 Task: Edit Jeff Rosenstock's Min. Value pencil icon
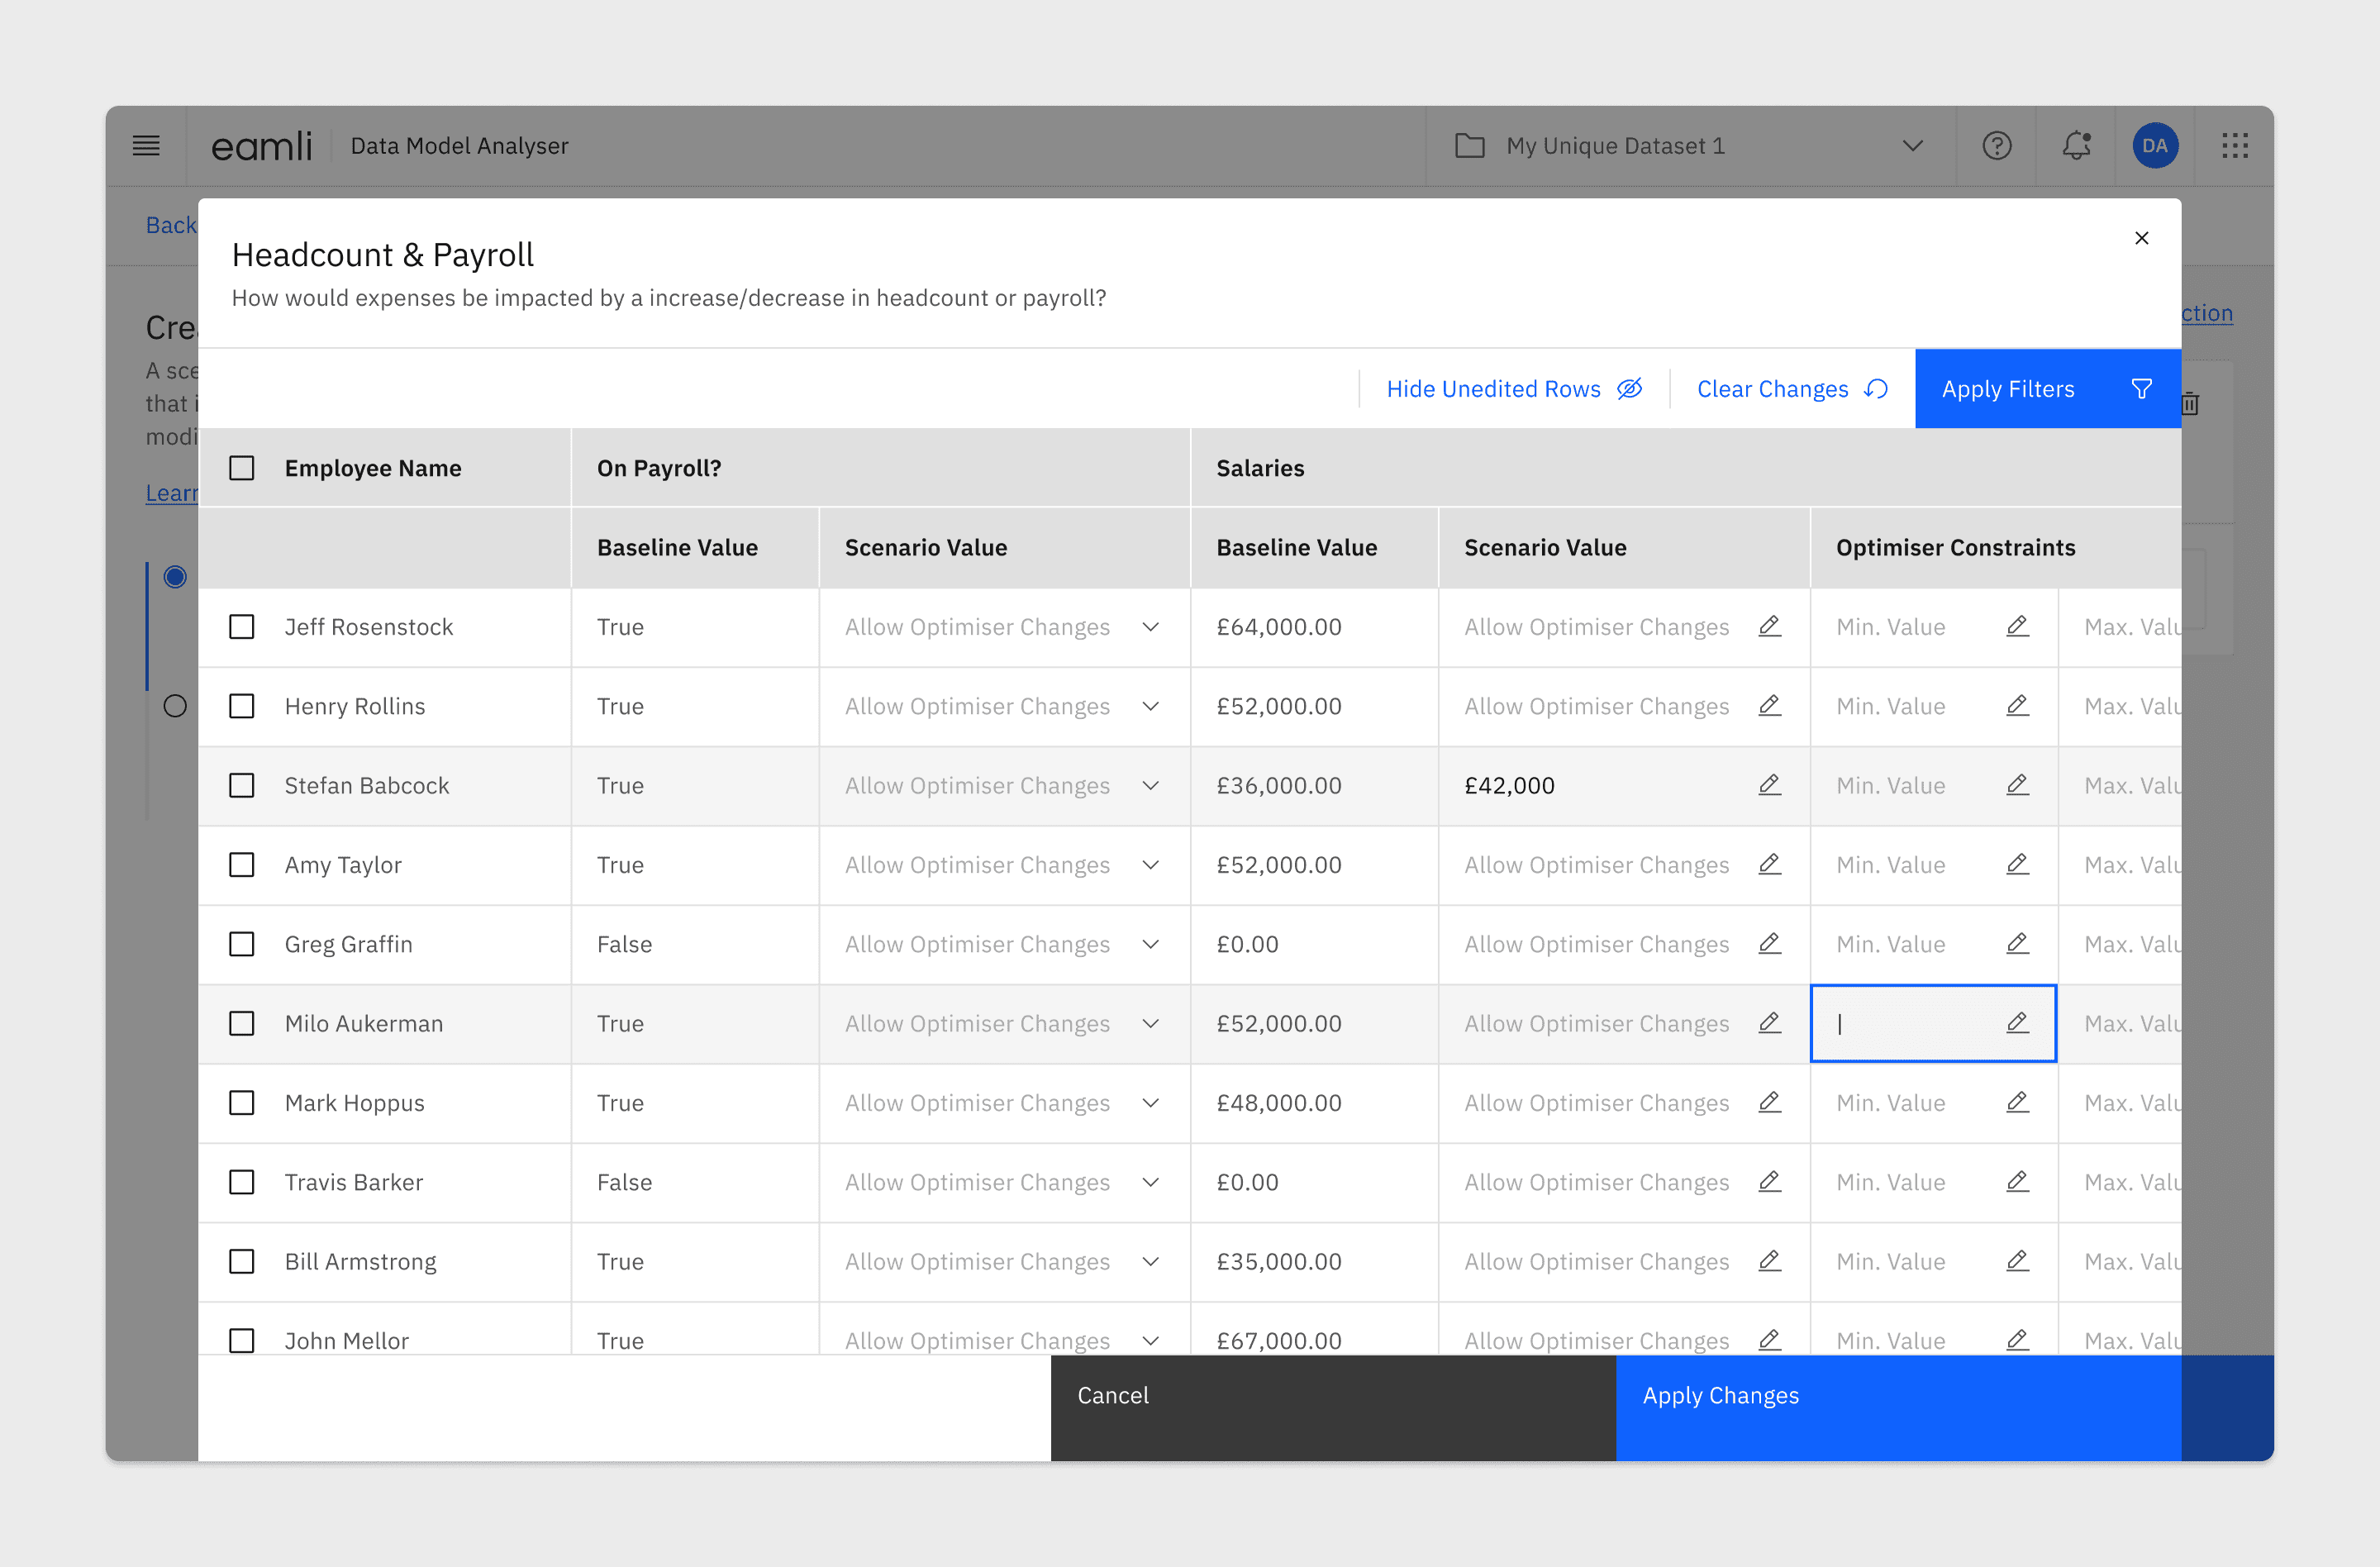(2017, 626)
